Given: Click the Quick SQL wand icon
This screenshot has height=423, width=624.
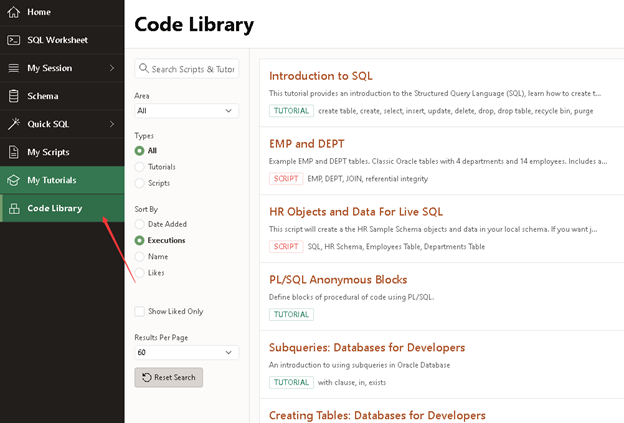Looking at the screenshot, I should coord(13,124).
